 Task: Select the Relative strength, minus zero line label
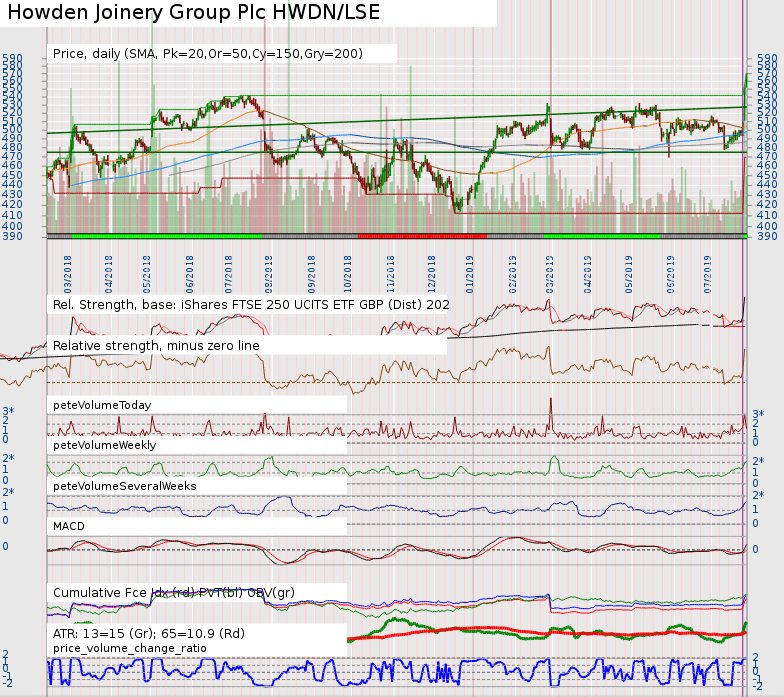click(156, 346)
